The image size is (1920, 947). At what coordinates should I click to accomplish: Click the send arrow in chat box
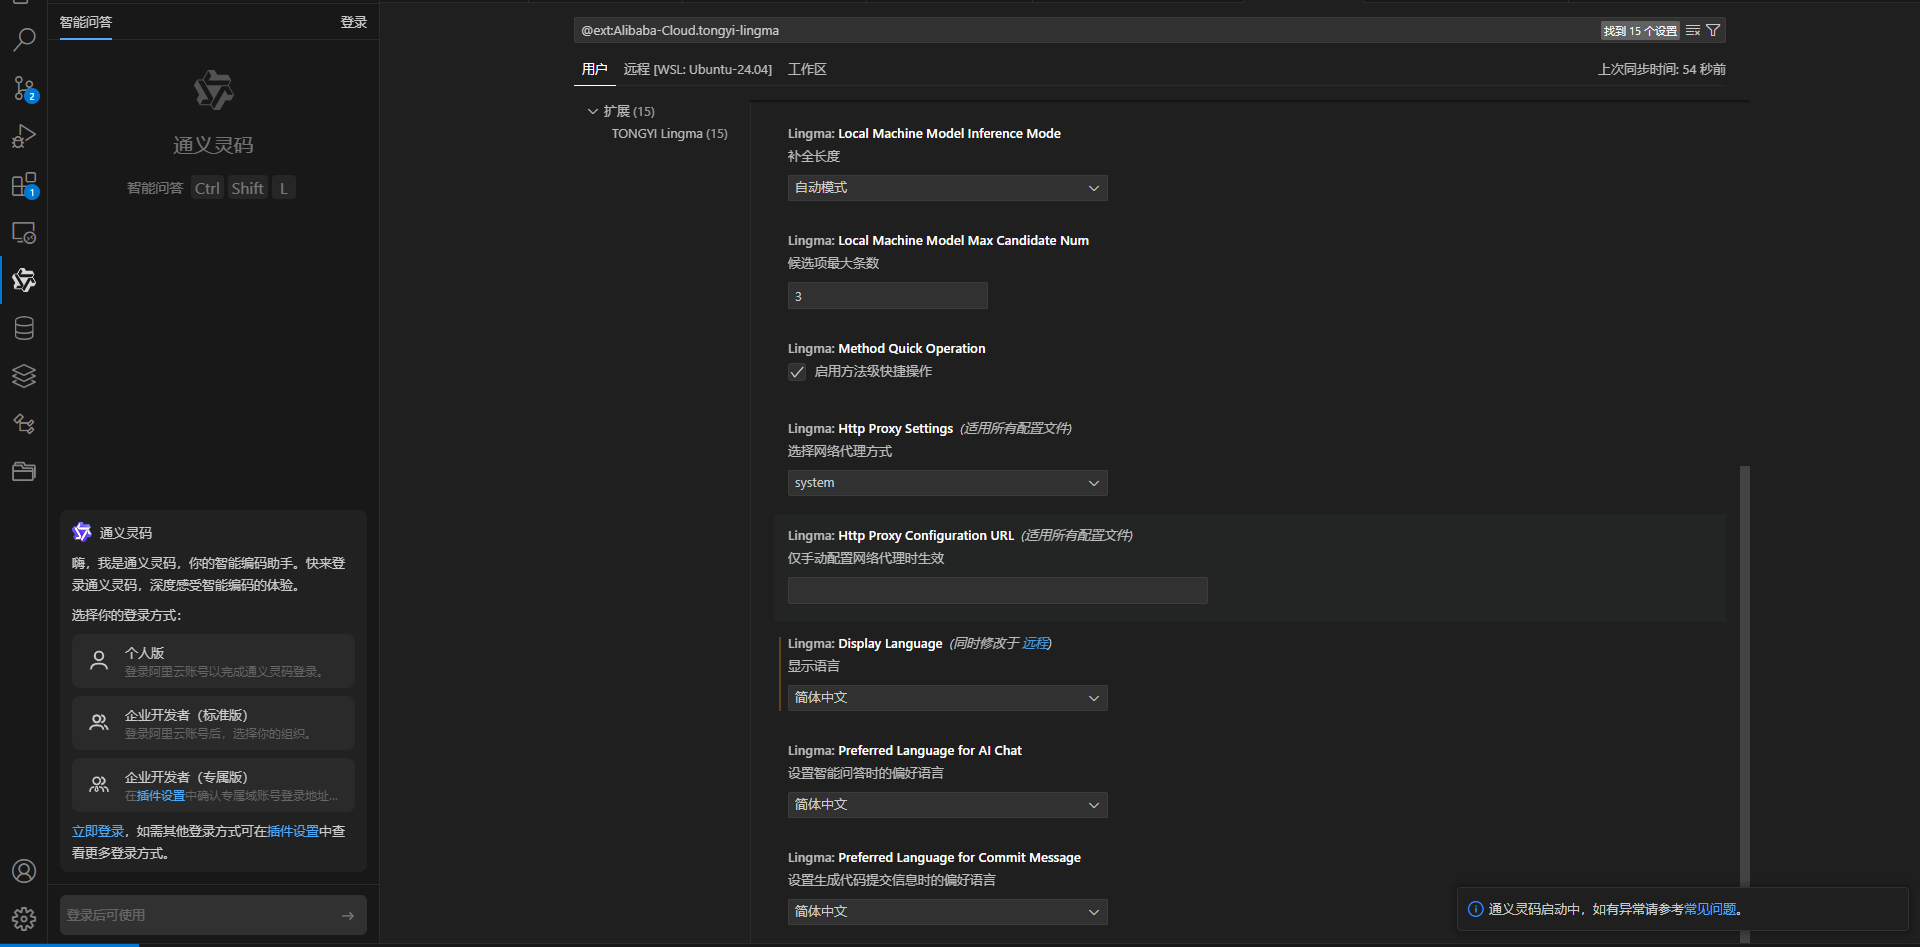[348, 916]
